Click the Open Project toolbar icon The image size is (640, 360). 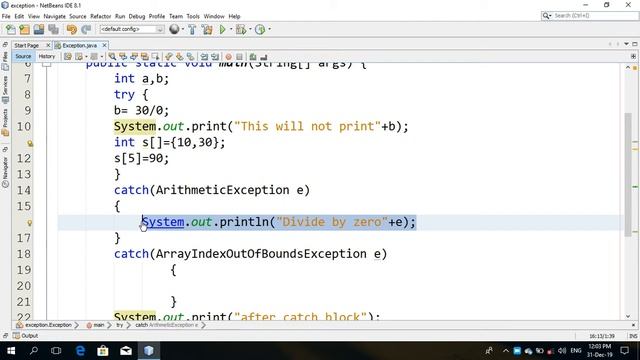point(39,29)
